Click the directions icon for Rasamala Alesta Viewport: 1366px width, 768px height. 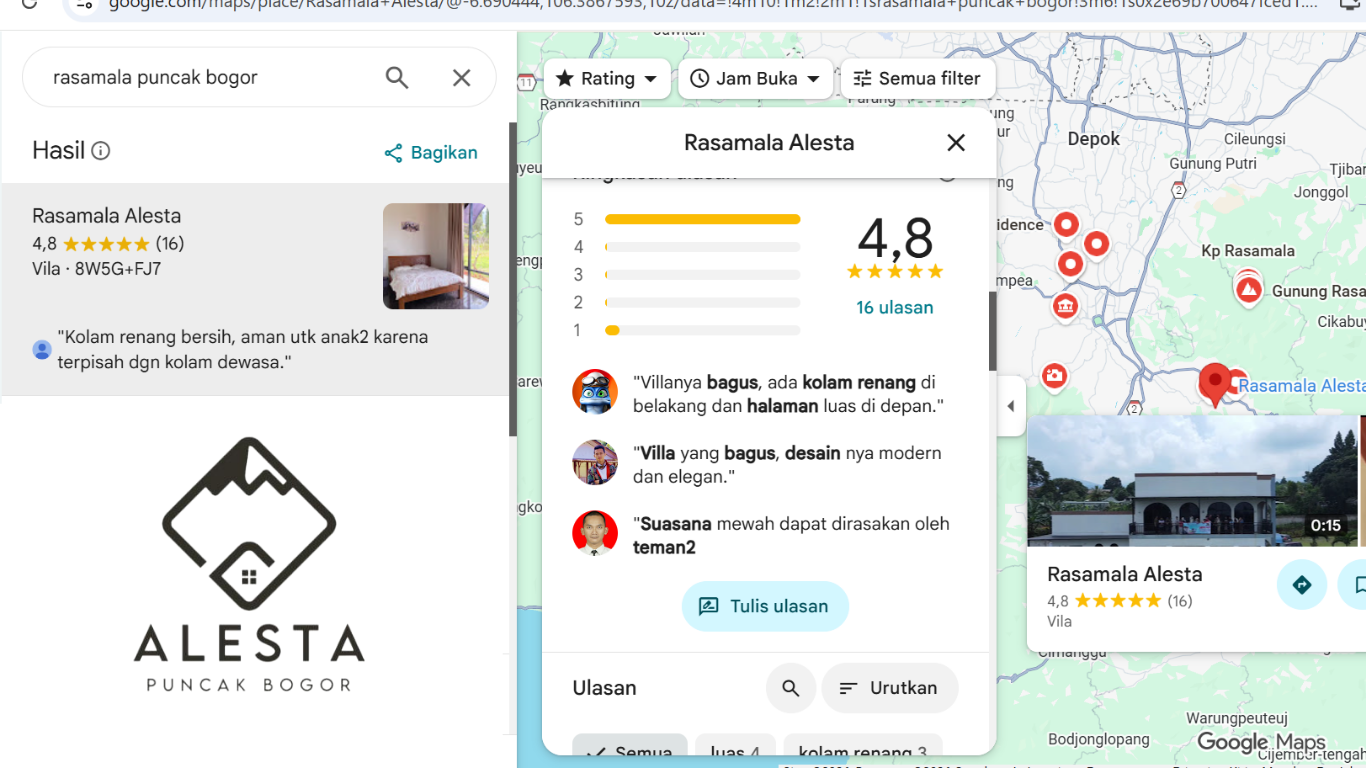1301,585
